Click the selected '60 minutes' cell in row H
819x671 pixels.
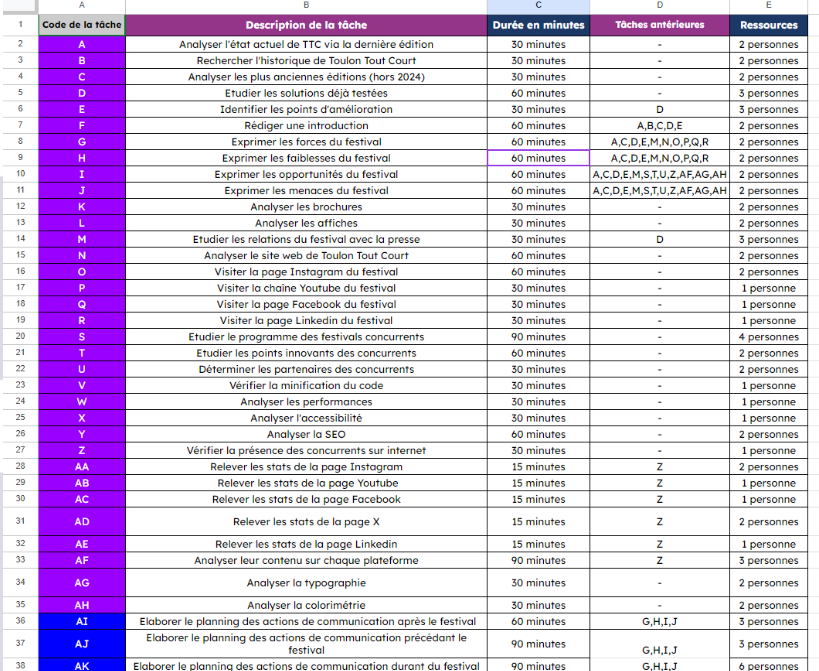(539, 158)
